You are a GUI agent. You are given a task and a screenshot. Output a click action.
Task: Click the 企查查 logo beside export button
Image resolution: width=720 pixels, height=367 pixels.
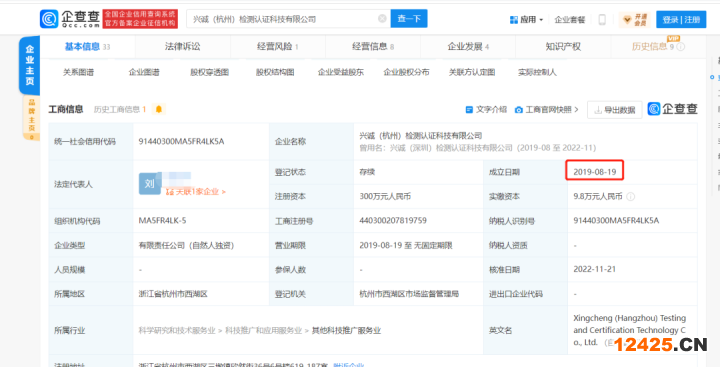click(x=673, y=109)
